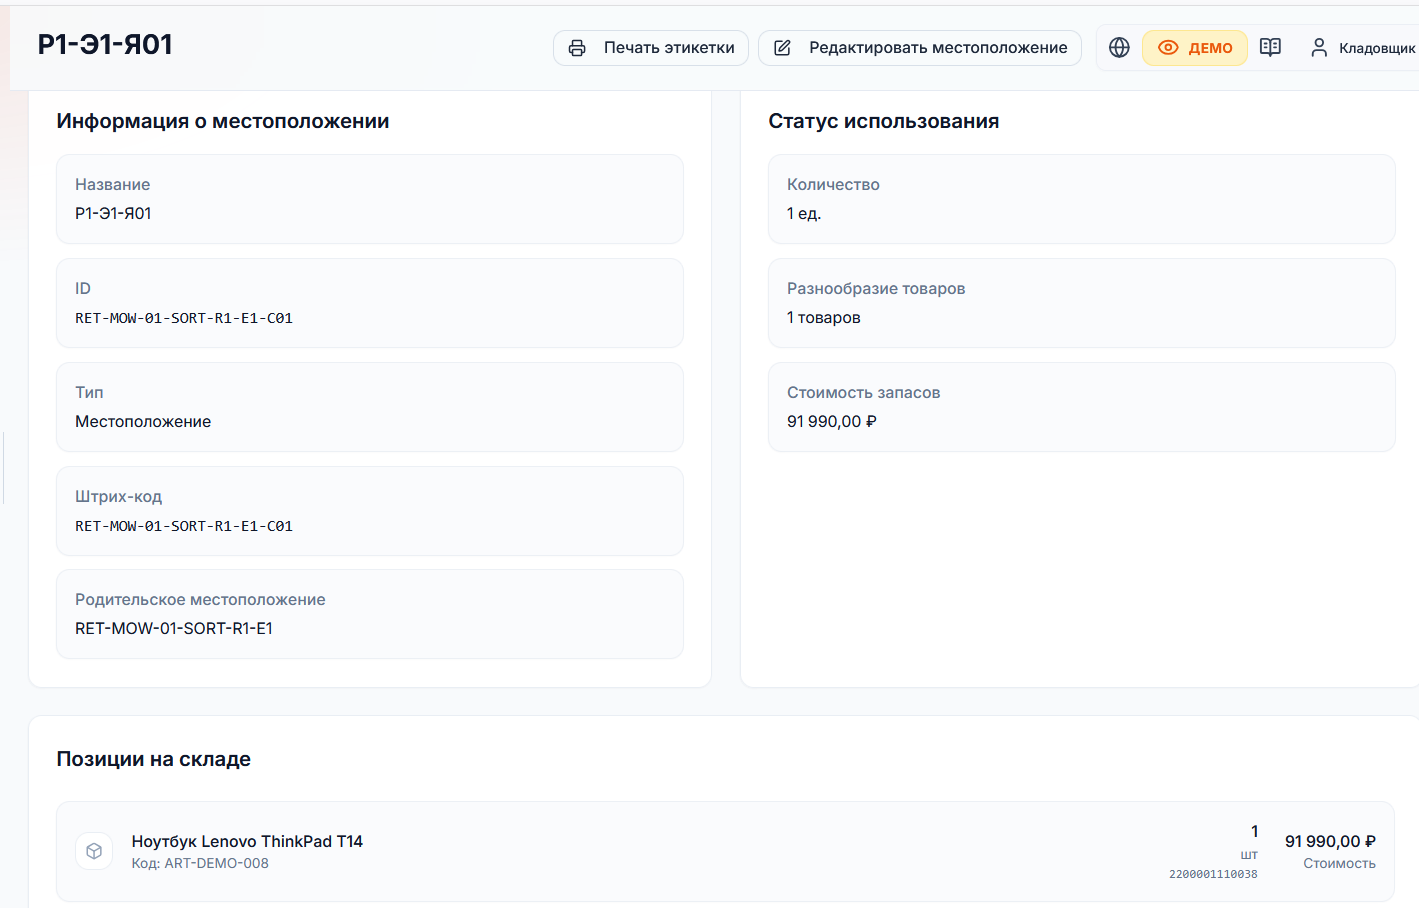This screenshot has width=1419, height=908.
Task: Click the Информация о местоположении heading
Action: pyautogui.click(x=223, y=121)
